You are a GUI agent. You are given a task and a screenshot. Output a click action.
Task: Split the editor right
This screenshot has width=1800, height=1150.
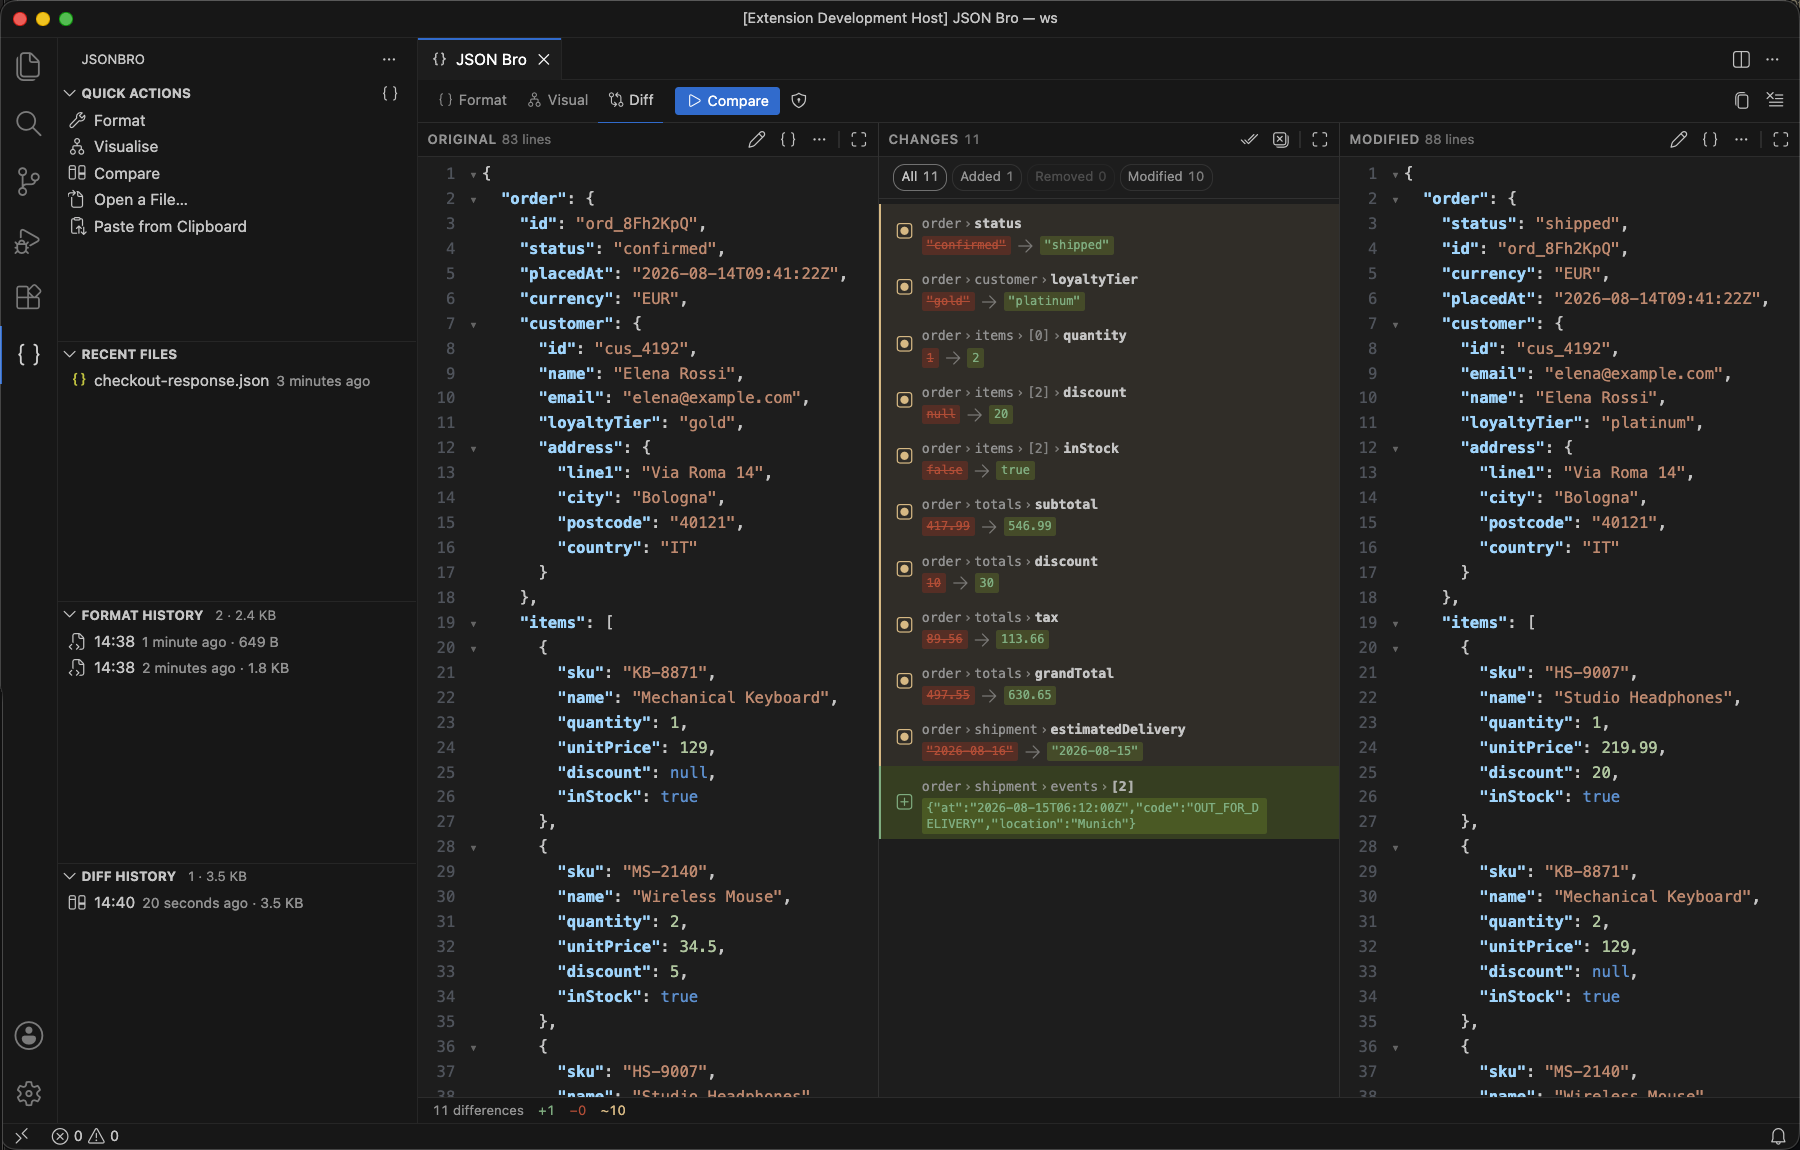[x=1741, y=59]
